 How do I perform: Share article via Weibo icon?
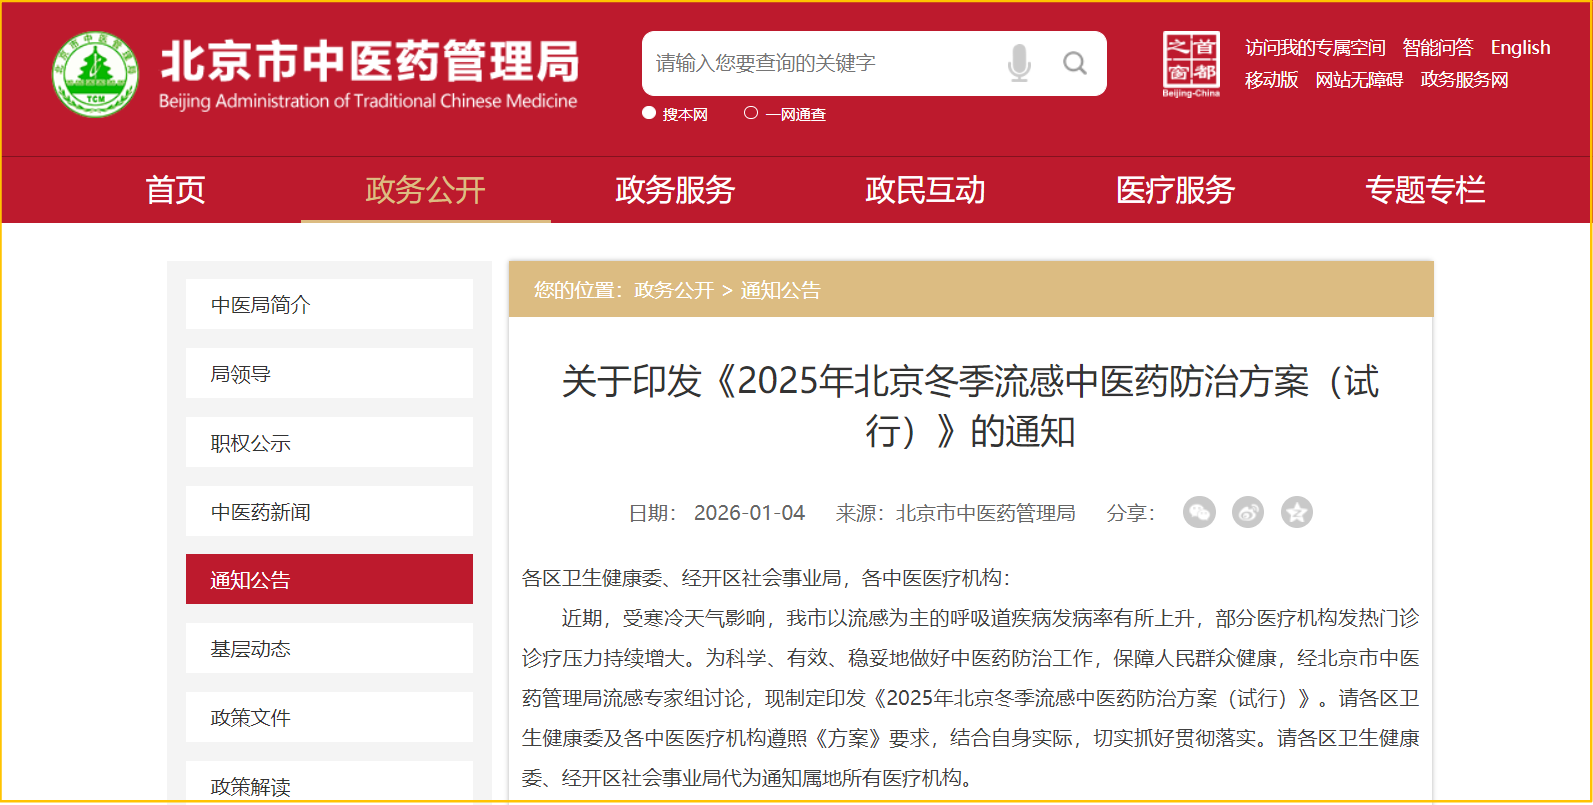pos(1247,512)
